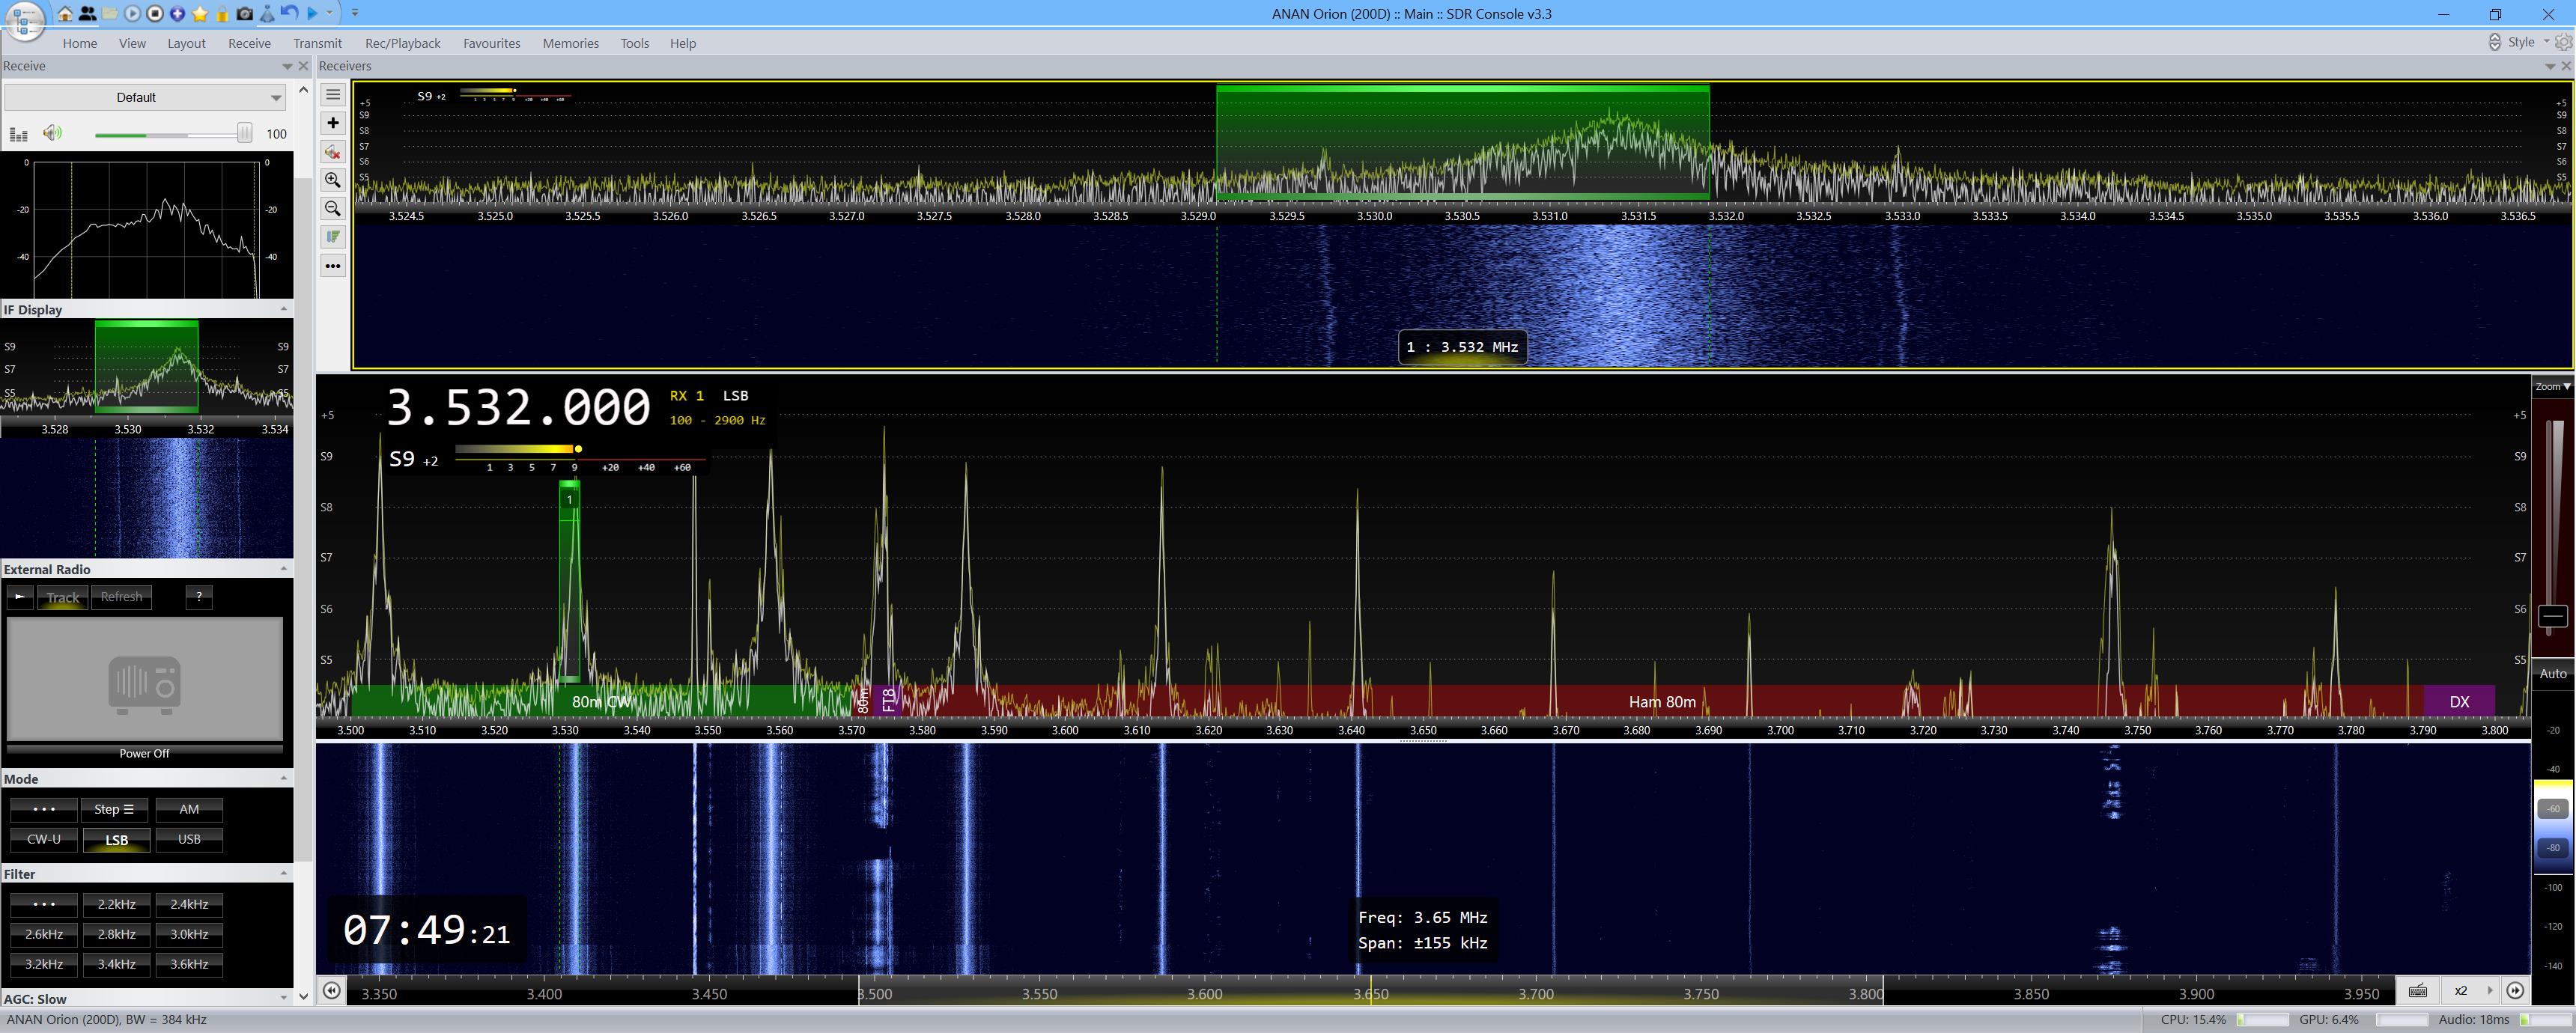The height and width of the screenshot is (1033, 2576).
Task: Click the gold star favourites icon
Action: click(200, 14)
